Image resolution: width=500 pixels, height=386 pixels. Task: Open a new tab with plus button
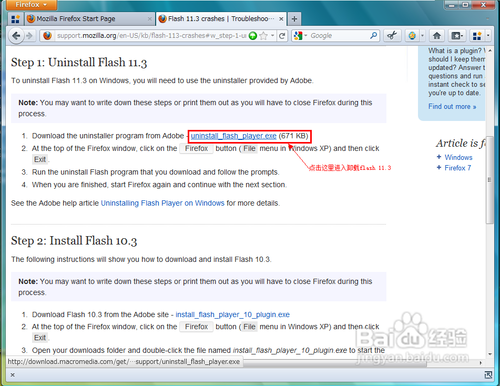294,19
